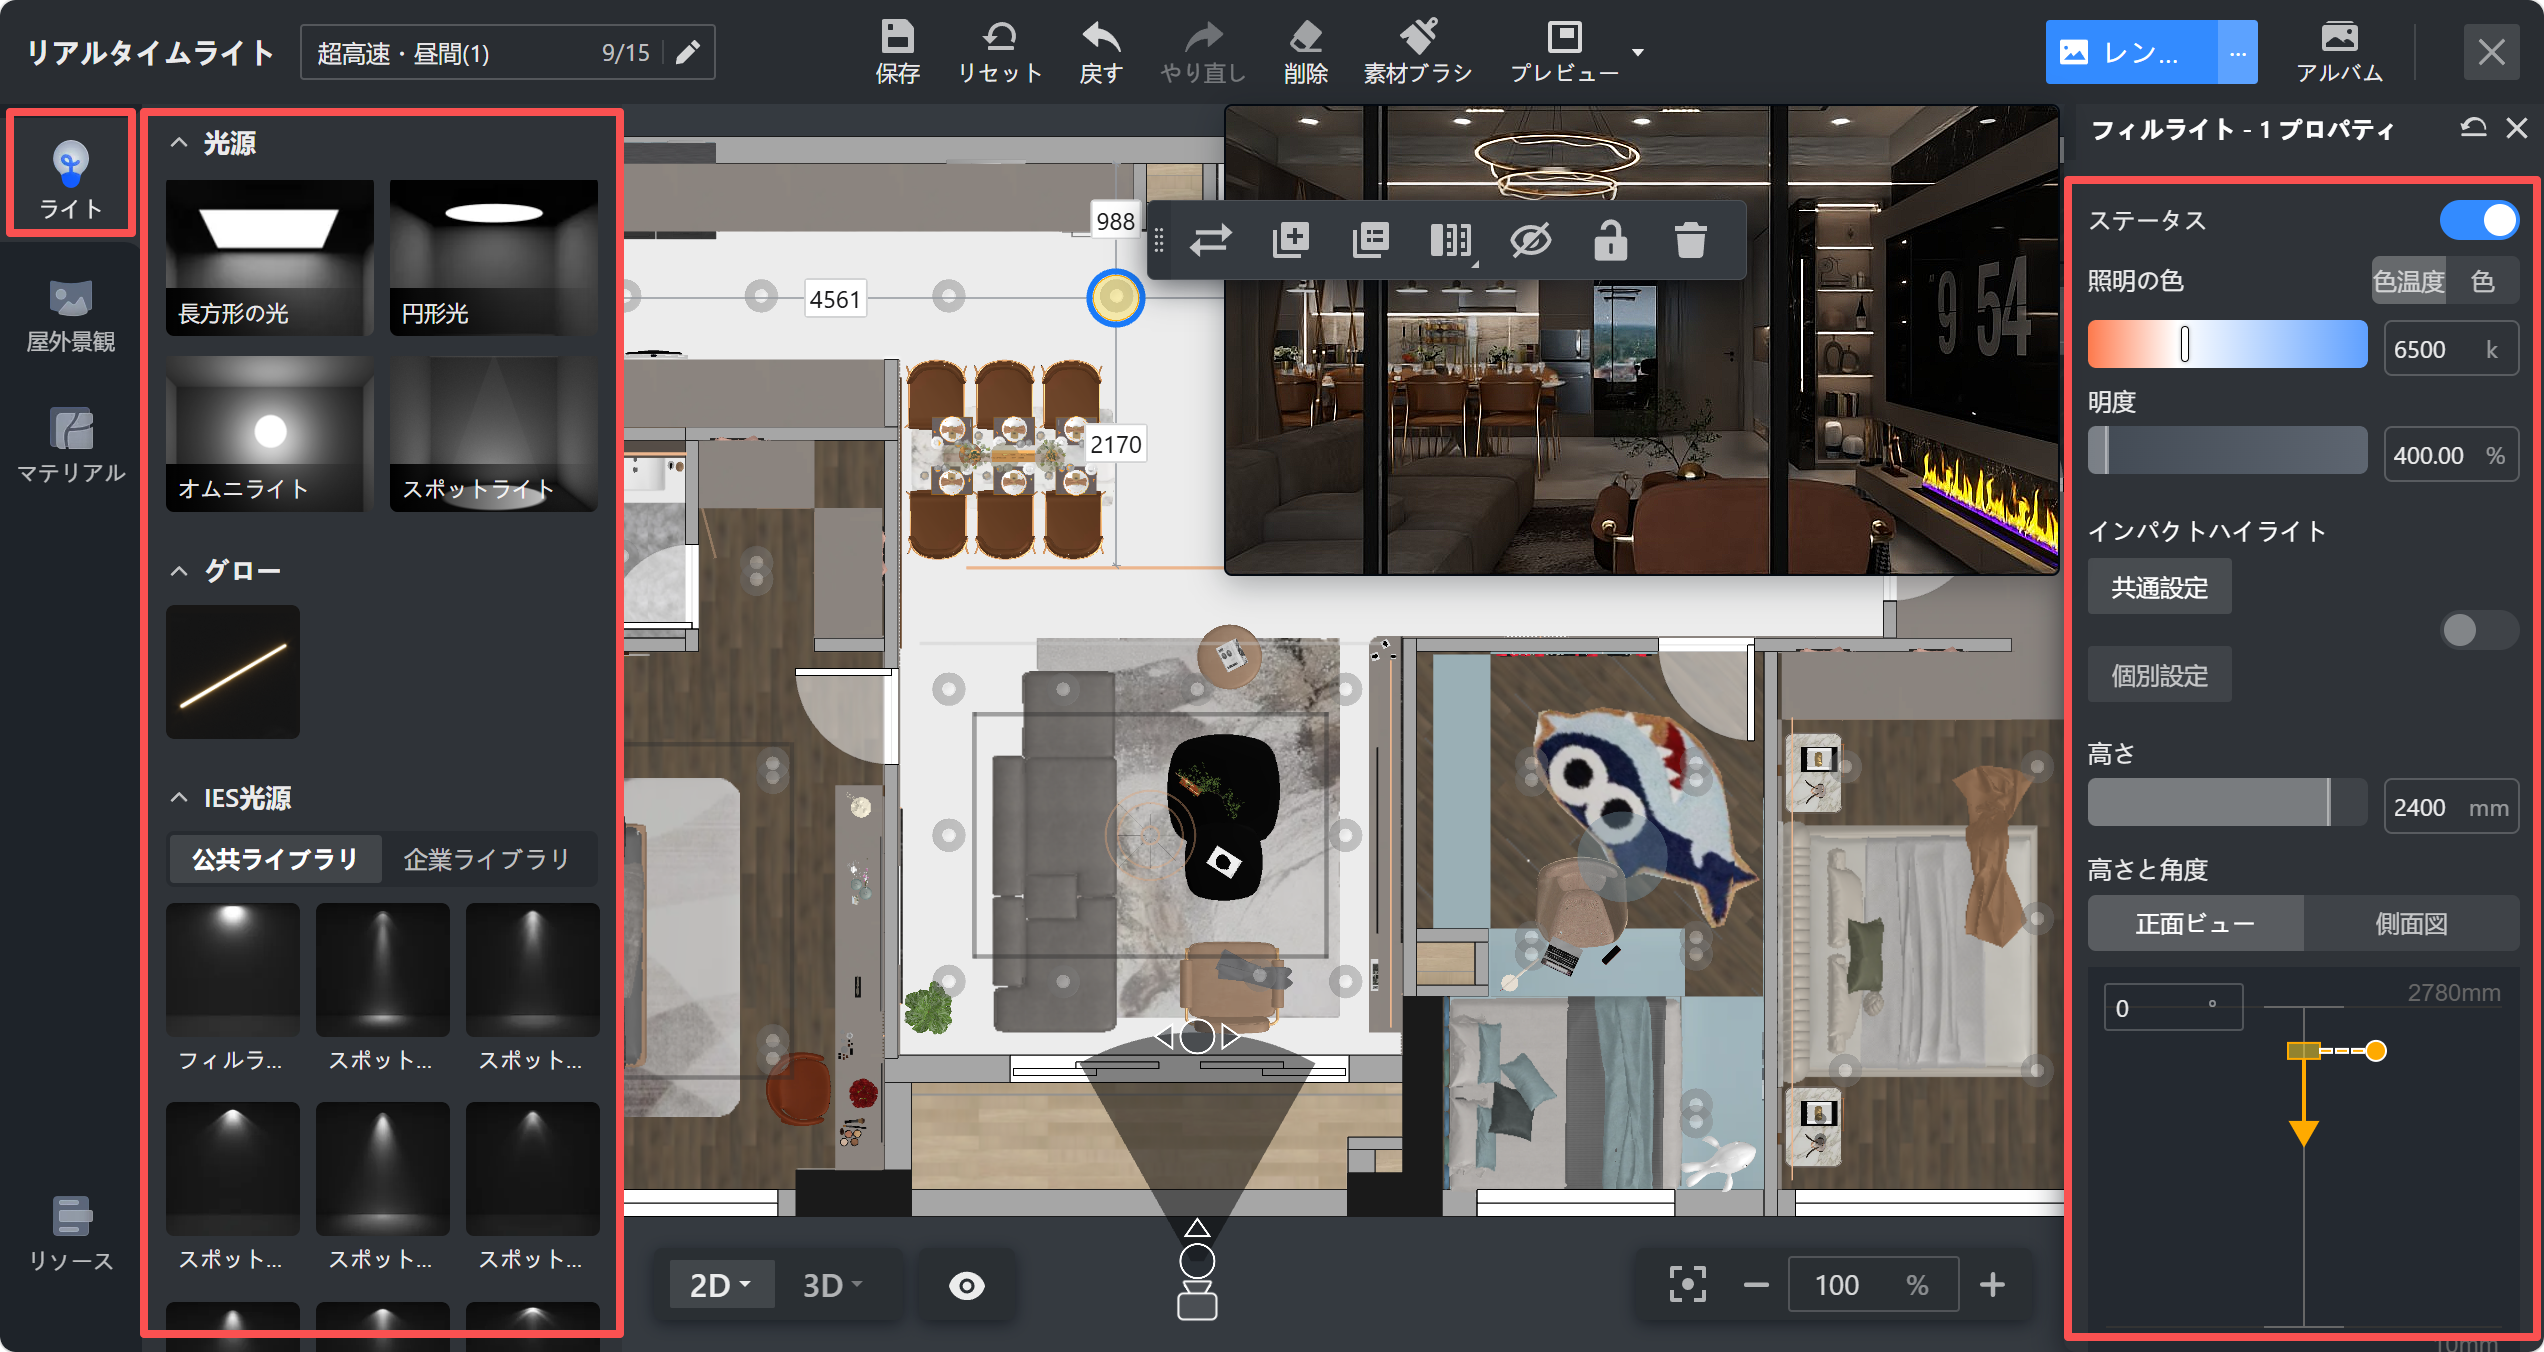Switch lighting color mode to 色温度
Viewport: 2544px width, 1352px height.
[x=2409, y=281]
